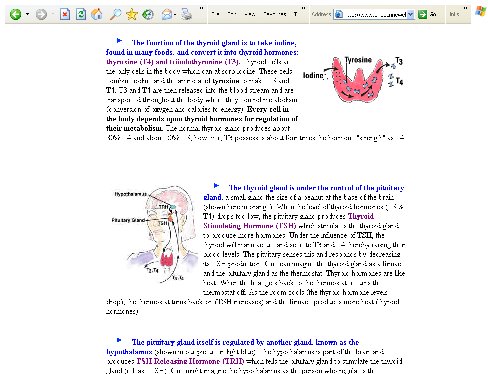Click the green Go button
Viewport: 488px width, 374px height.
click(x=422, y=14)
